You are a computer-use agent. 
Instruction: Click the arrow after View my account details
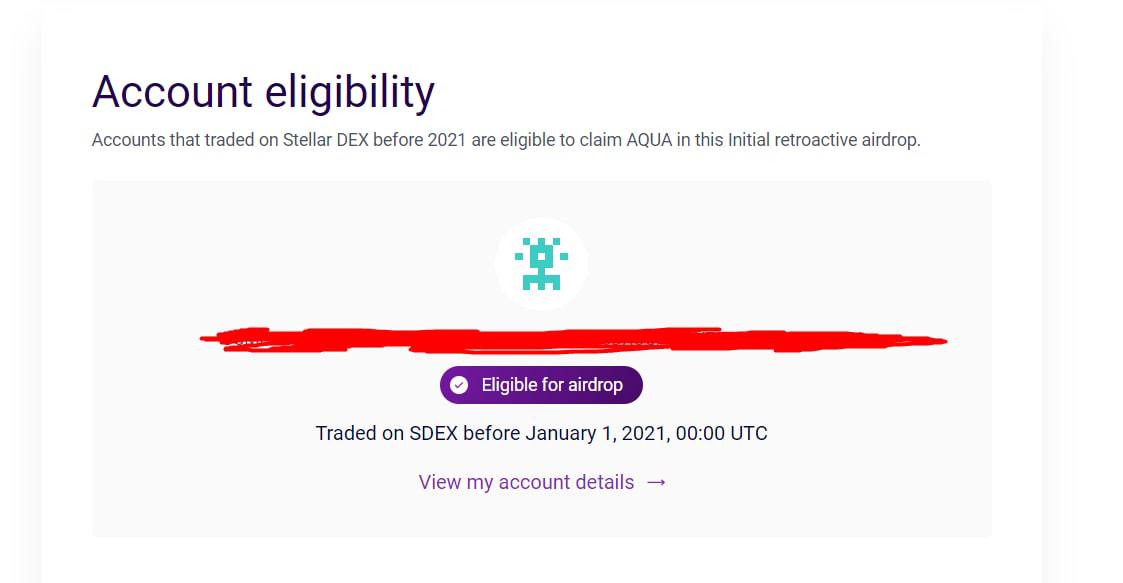[656, 482]
